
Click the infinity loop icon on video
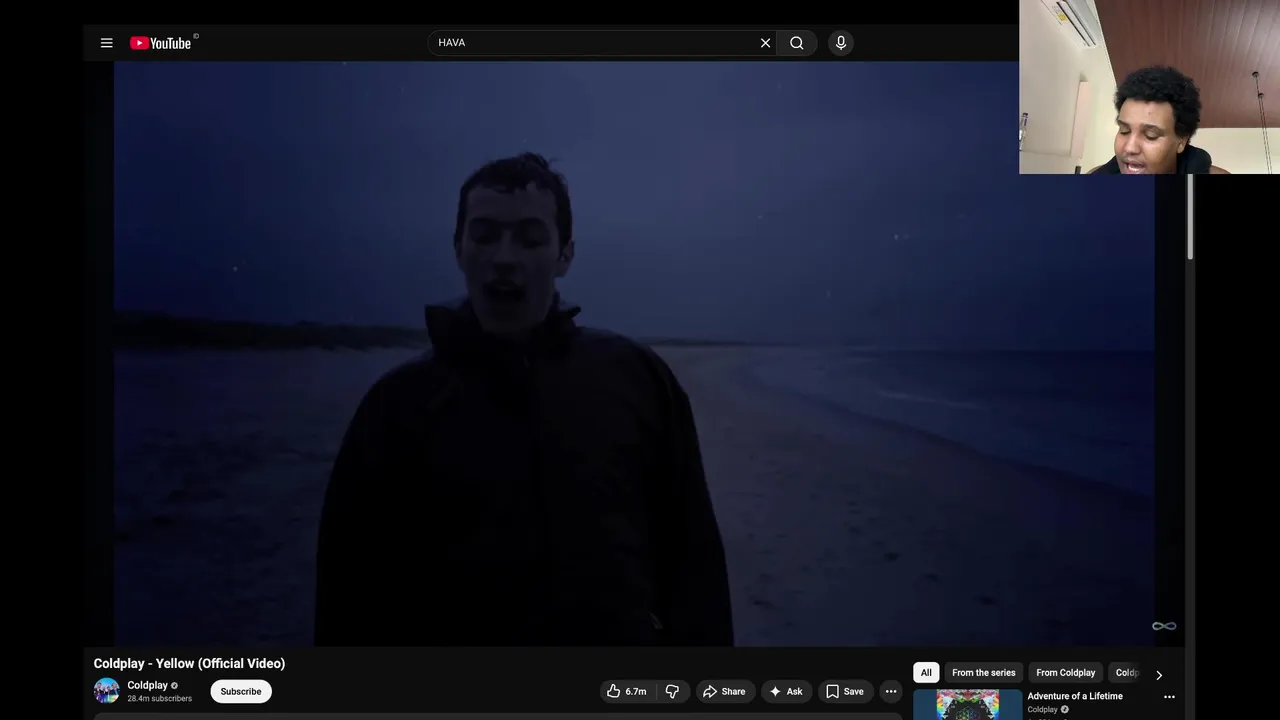(x=1164, y=626)
